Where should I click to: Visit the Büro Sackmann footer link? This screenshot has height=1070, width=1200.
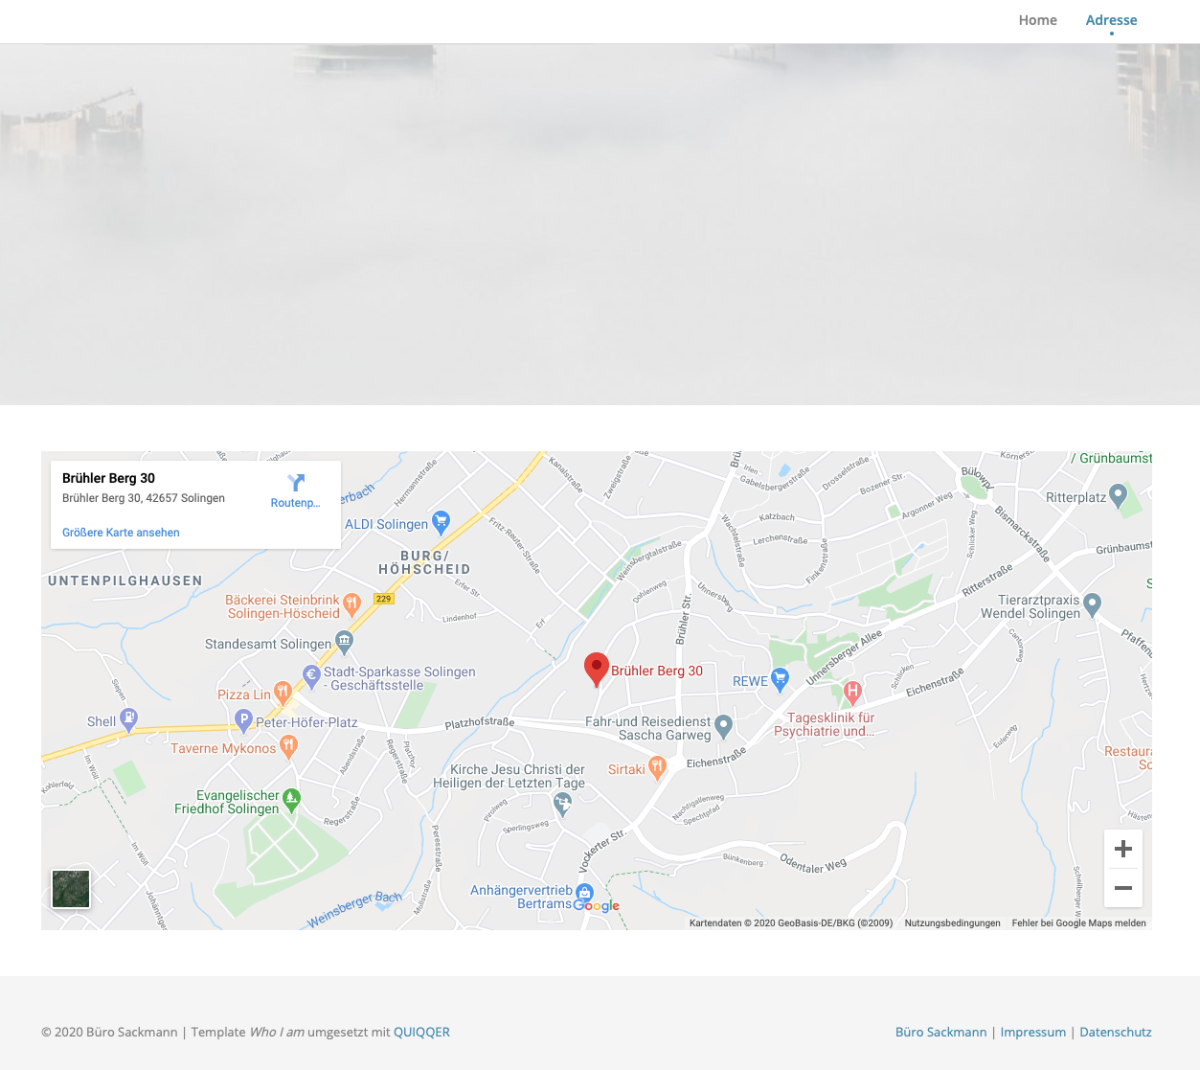click(x=941, y=1032)
